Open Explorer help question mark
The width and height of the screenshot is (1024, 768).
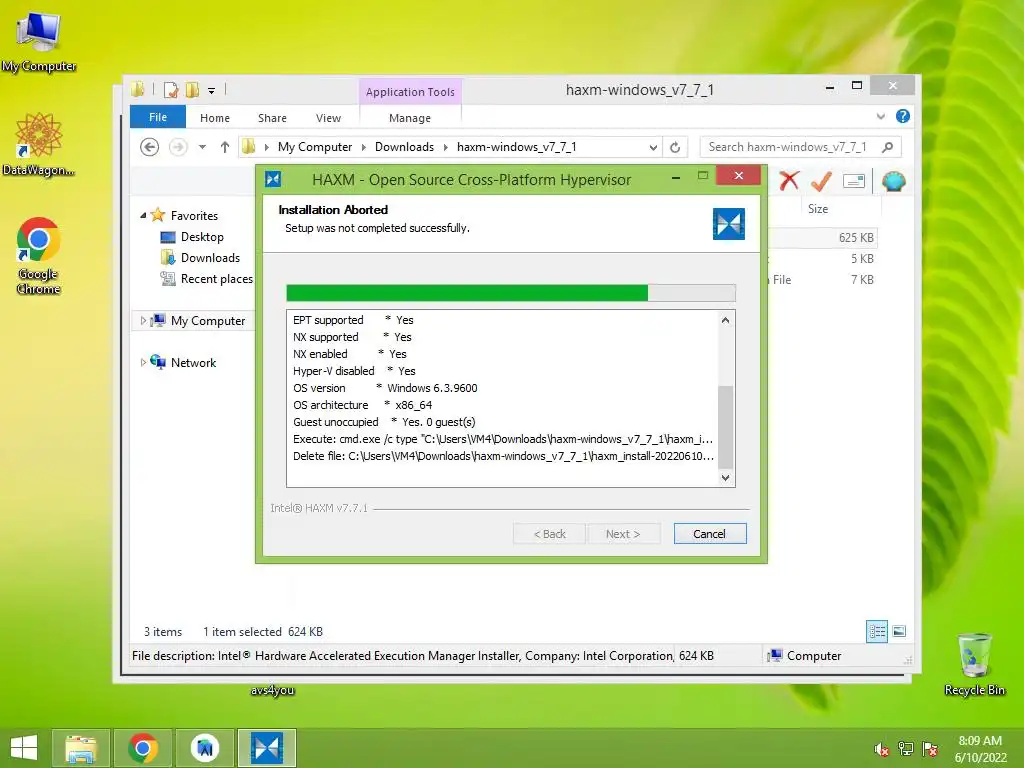coord(903,116)
